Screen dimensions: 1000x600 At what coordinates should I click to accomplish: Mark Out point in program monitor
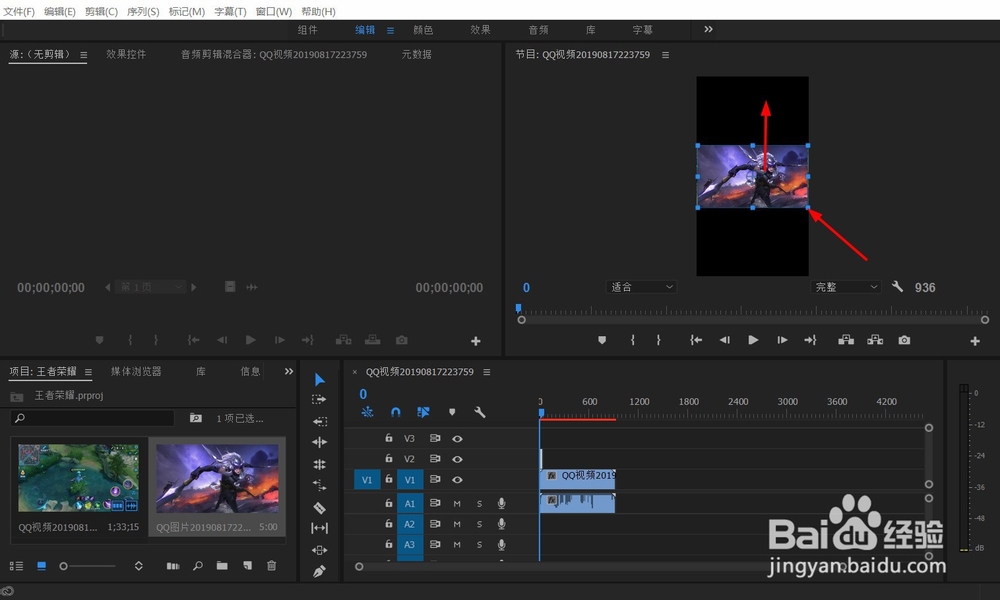tap(658, 340)
